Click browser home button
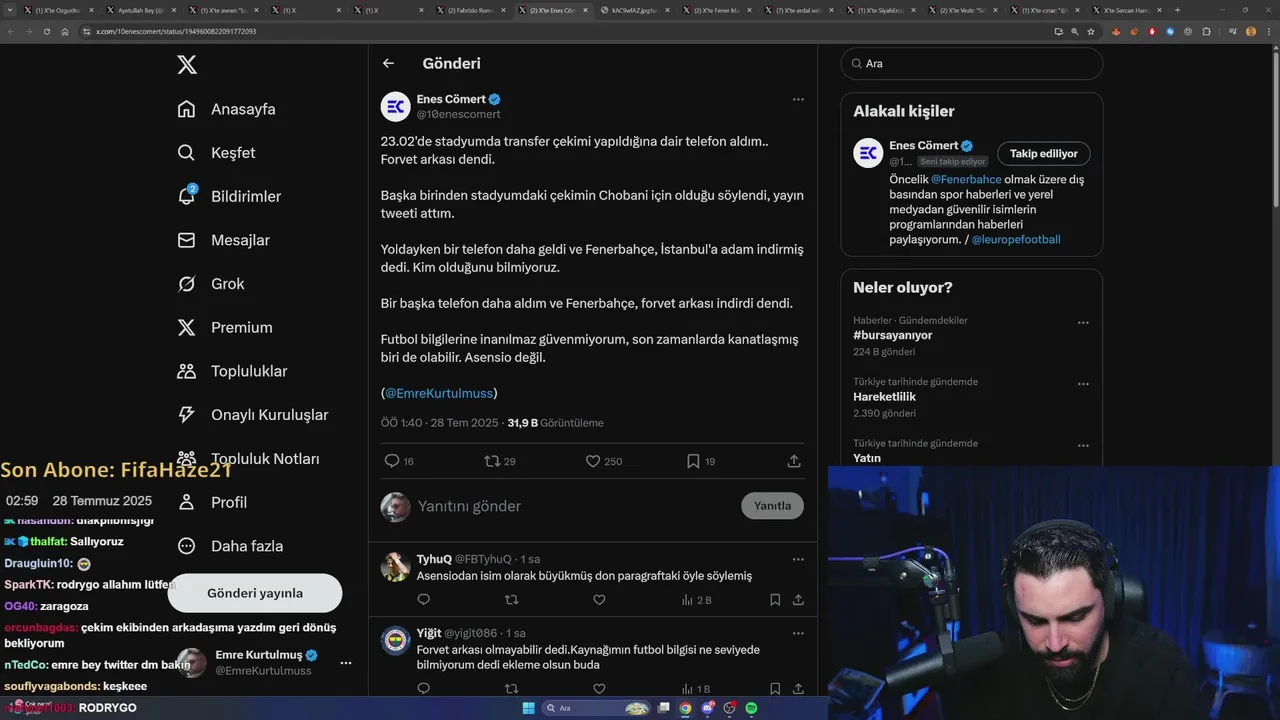This screenshot has height=720, width=1280. pyautogui.click(x=65, y=31)
